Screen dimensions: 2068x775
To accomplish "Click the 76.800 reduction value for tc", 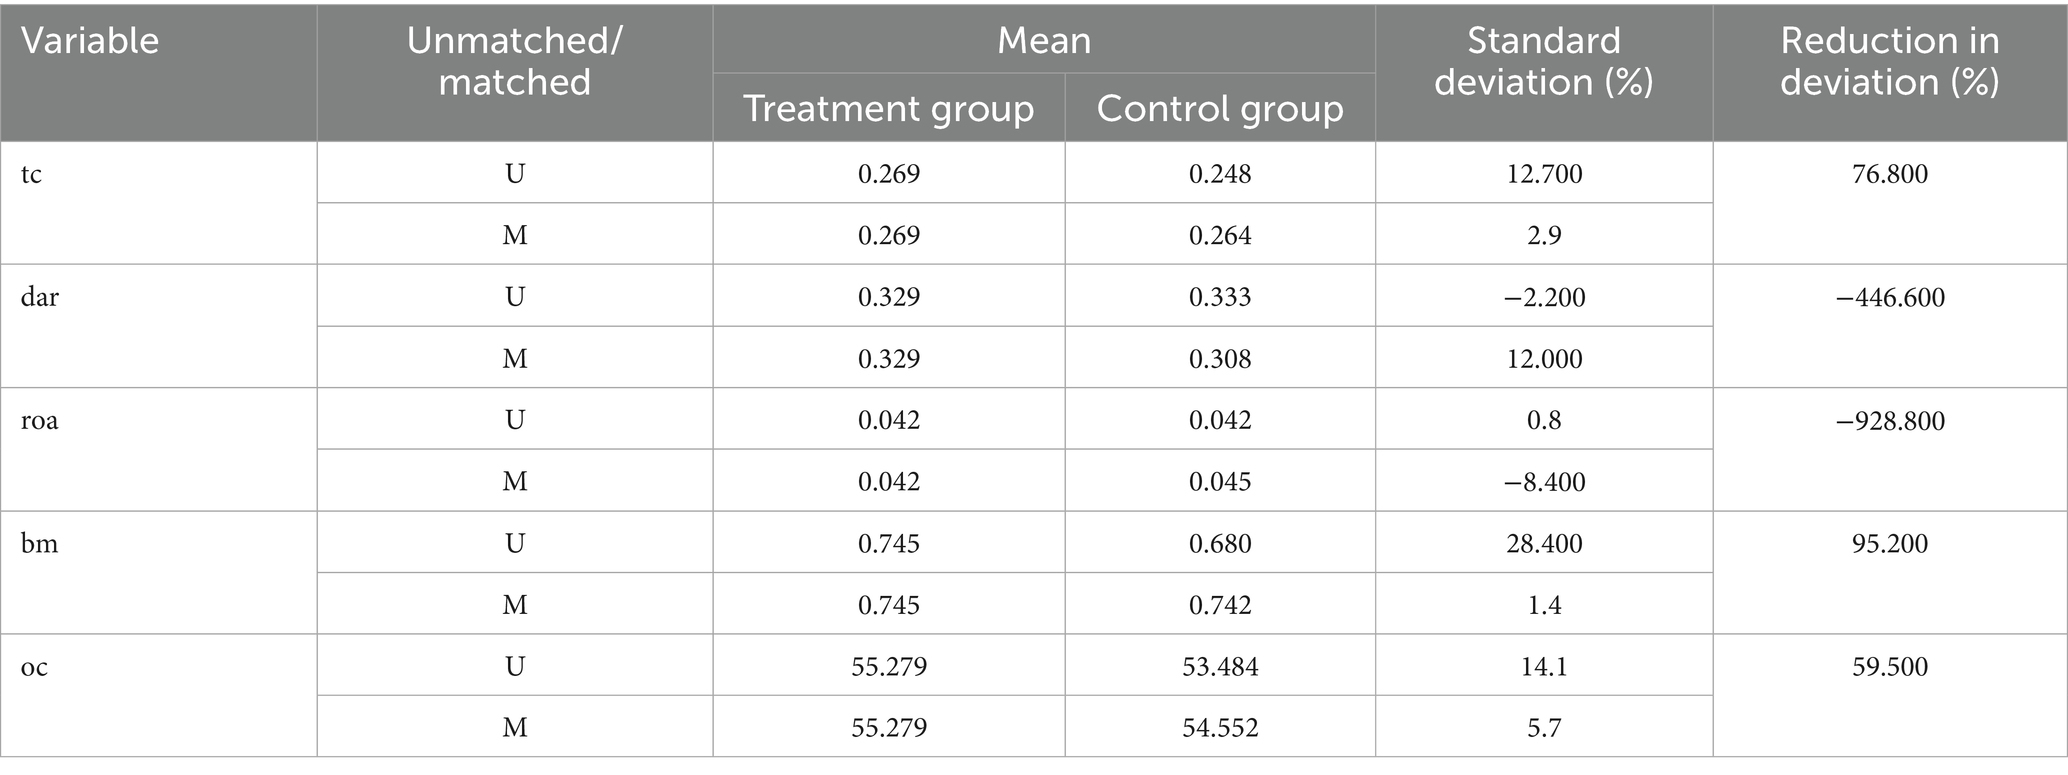I will click(1889, 174).
